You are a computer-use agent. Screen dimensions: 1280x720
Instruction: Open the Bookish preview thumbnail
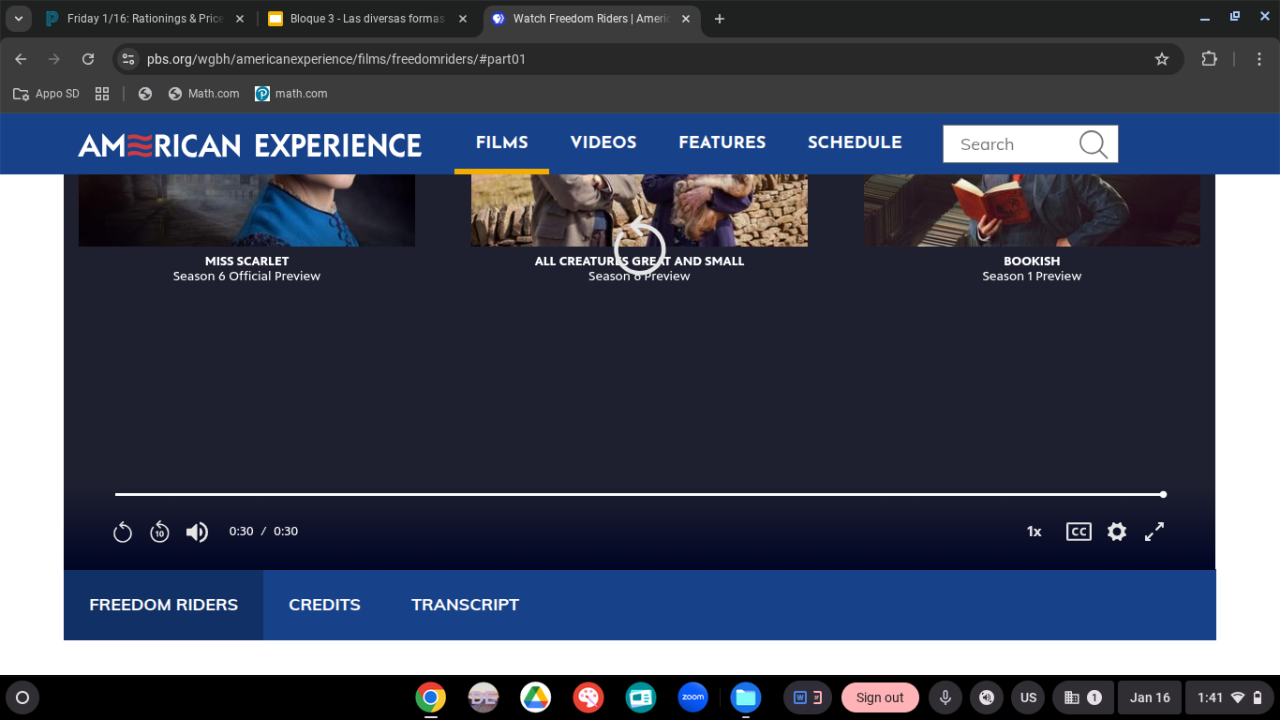point(1032,210)
